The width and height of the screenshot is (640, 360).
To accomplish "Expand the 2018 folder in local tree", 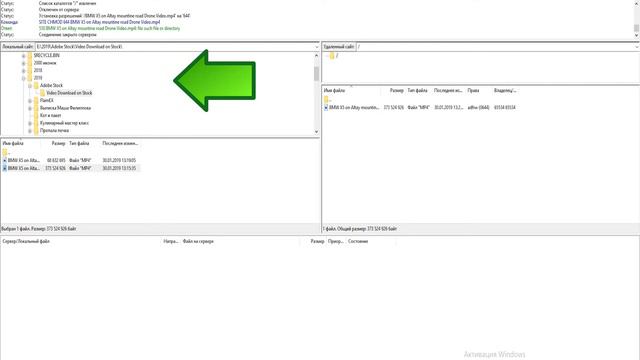I will pos(24,71).
